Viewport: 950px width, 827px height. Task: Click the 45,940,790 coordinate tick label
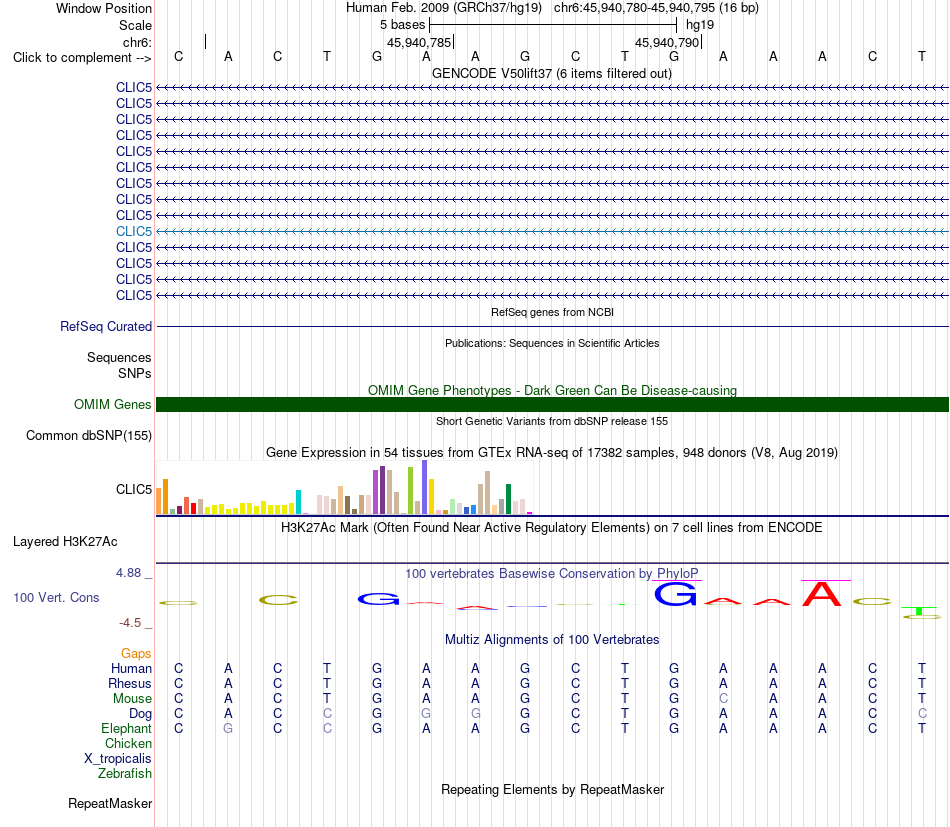pos(667,42)
